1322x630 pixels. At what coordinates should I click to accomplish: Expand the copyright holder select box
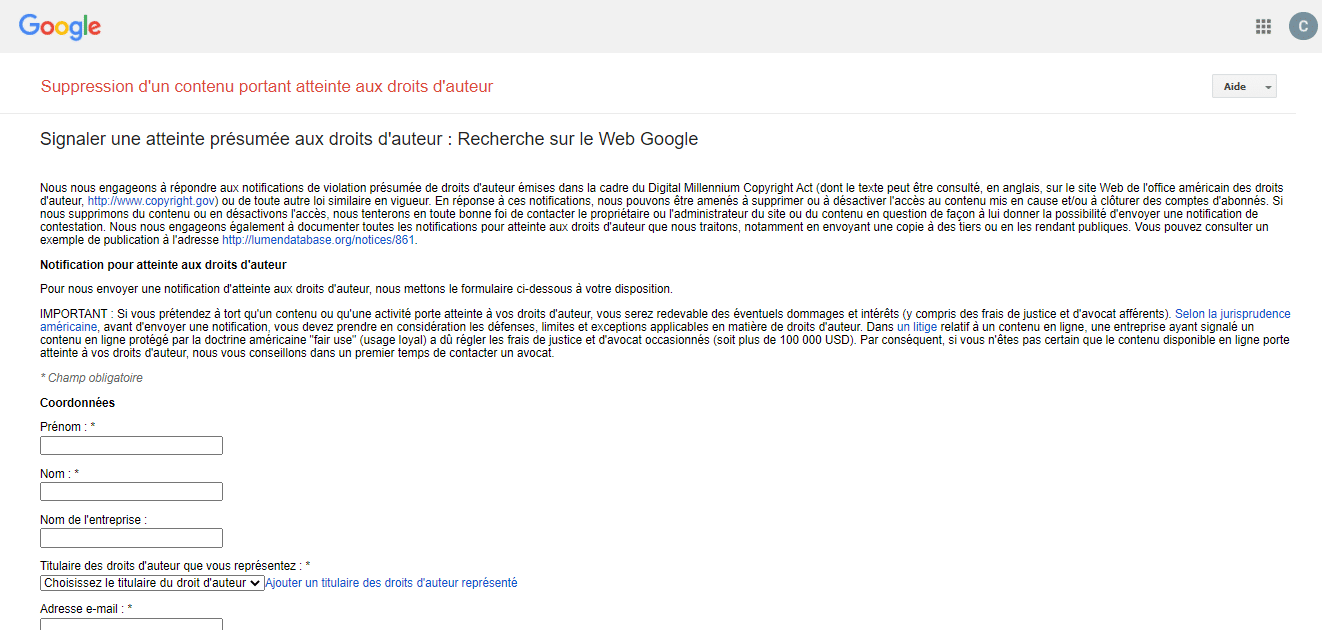[x=152, y=583]
